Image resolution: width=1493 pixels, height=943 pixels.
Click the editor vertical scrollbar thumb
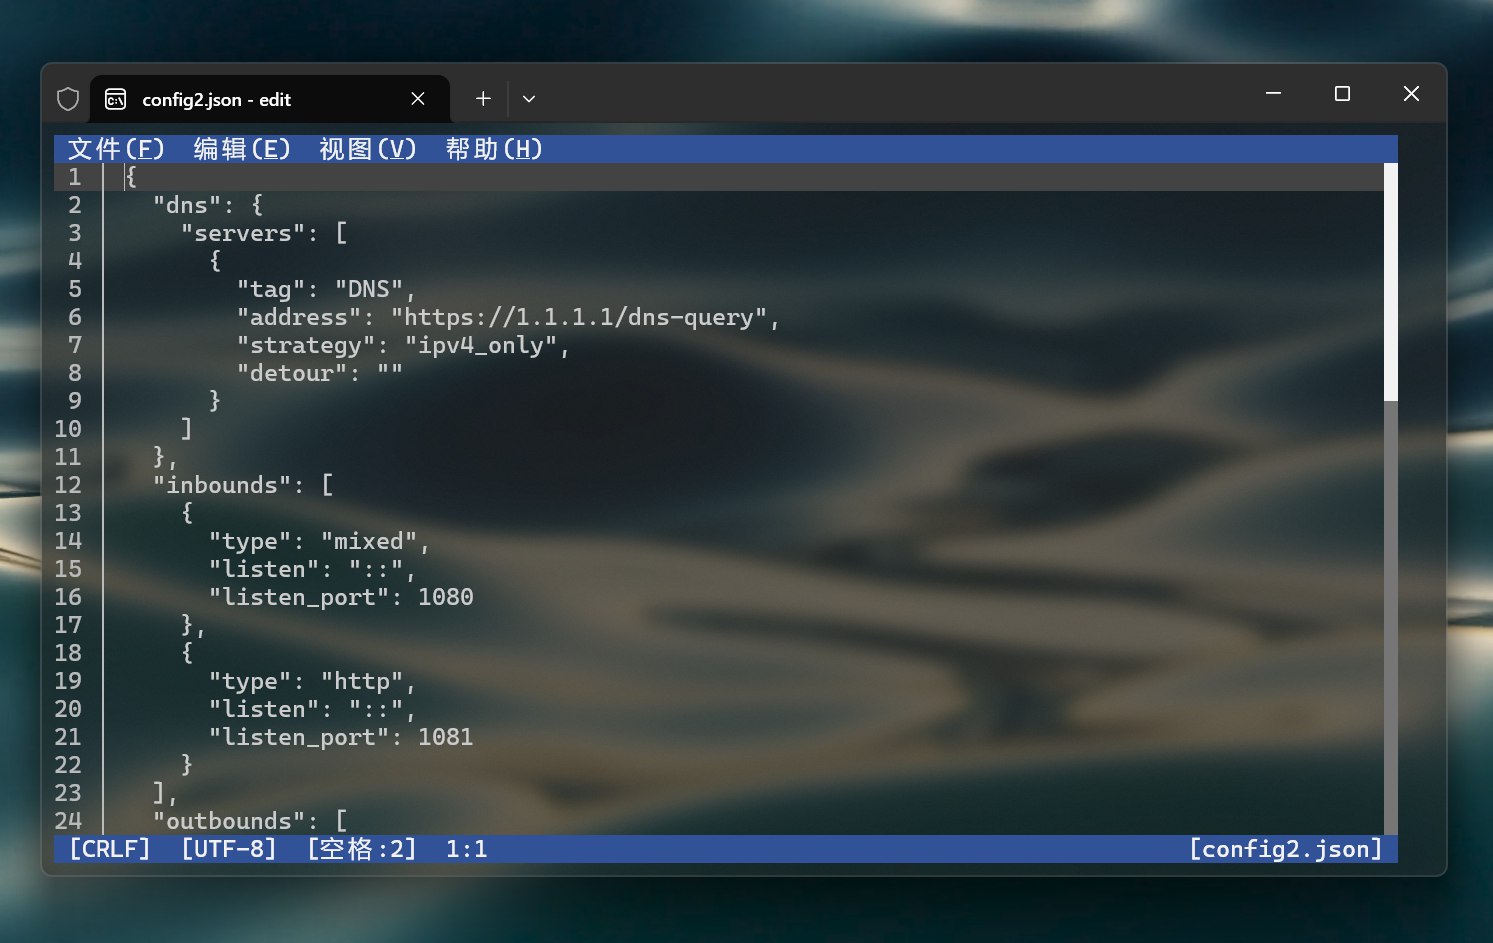click(x=1391, y=282)
